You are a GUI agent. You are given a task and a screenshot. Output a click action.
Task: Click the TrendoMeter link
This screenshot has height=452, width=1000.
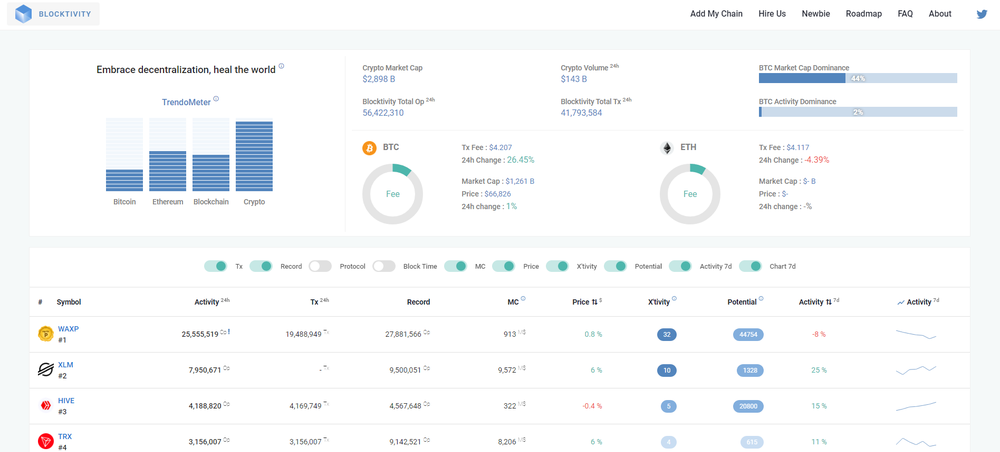(186, 102)
